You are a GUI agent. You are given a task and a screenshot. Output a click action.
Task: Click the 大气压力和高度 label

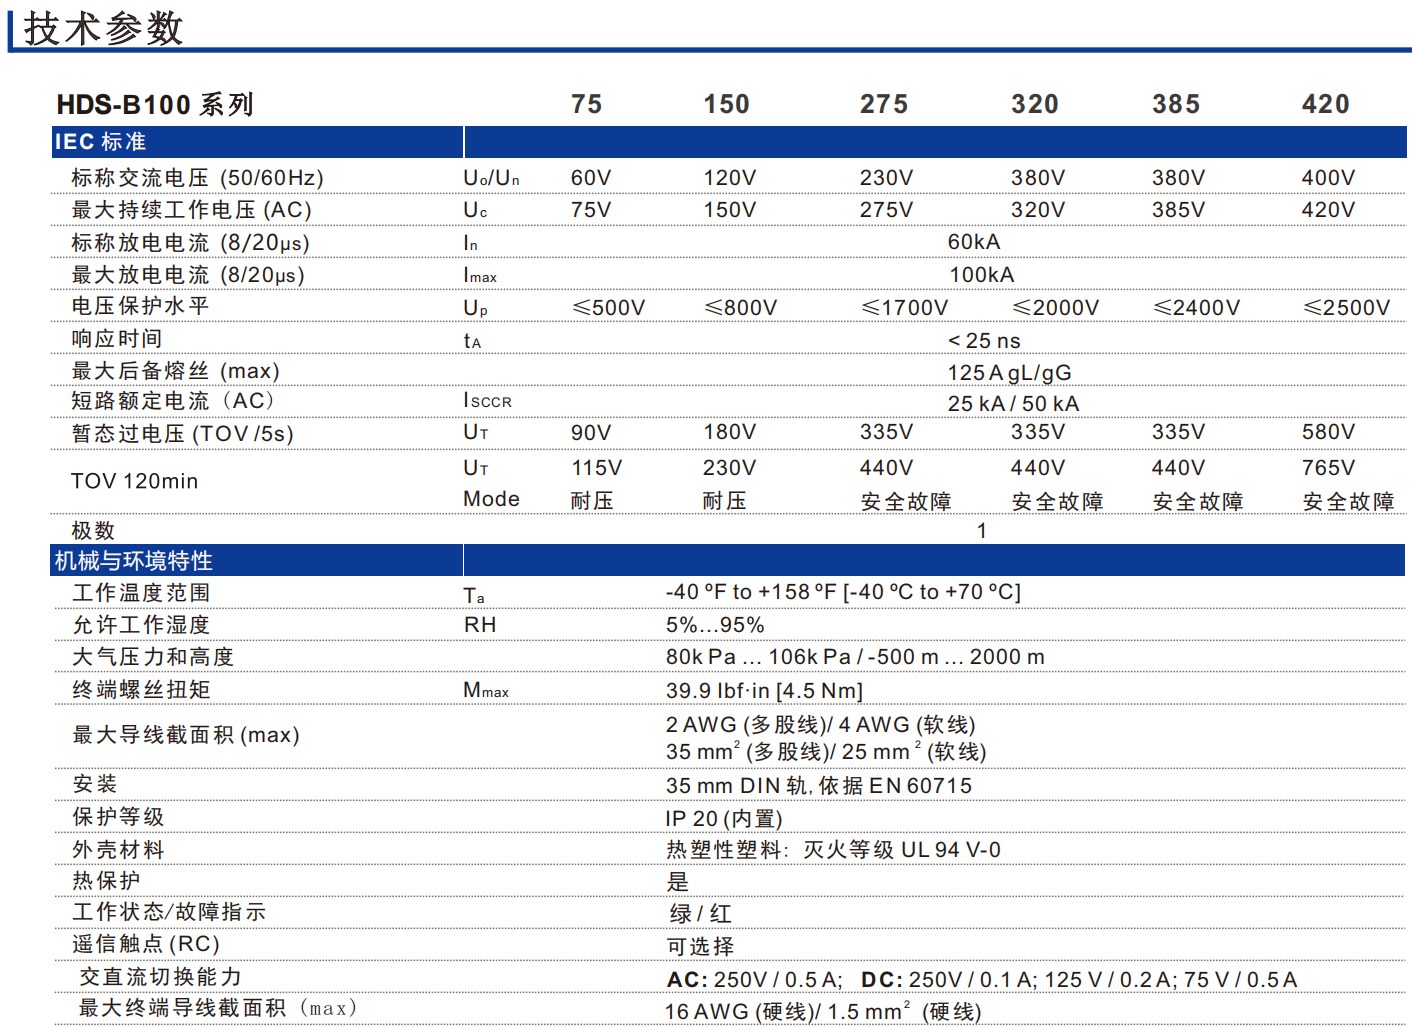pos(152,657)
